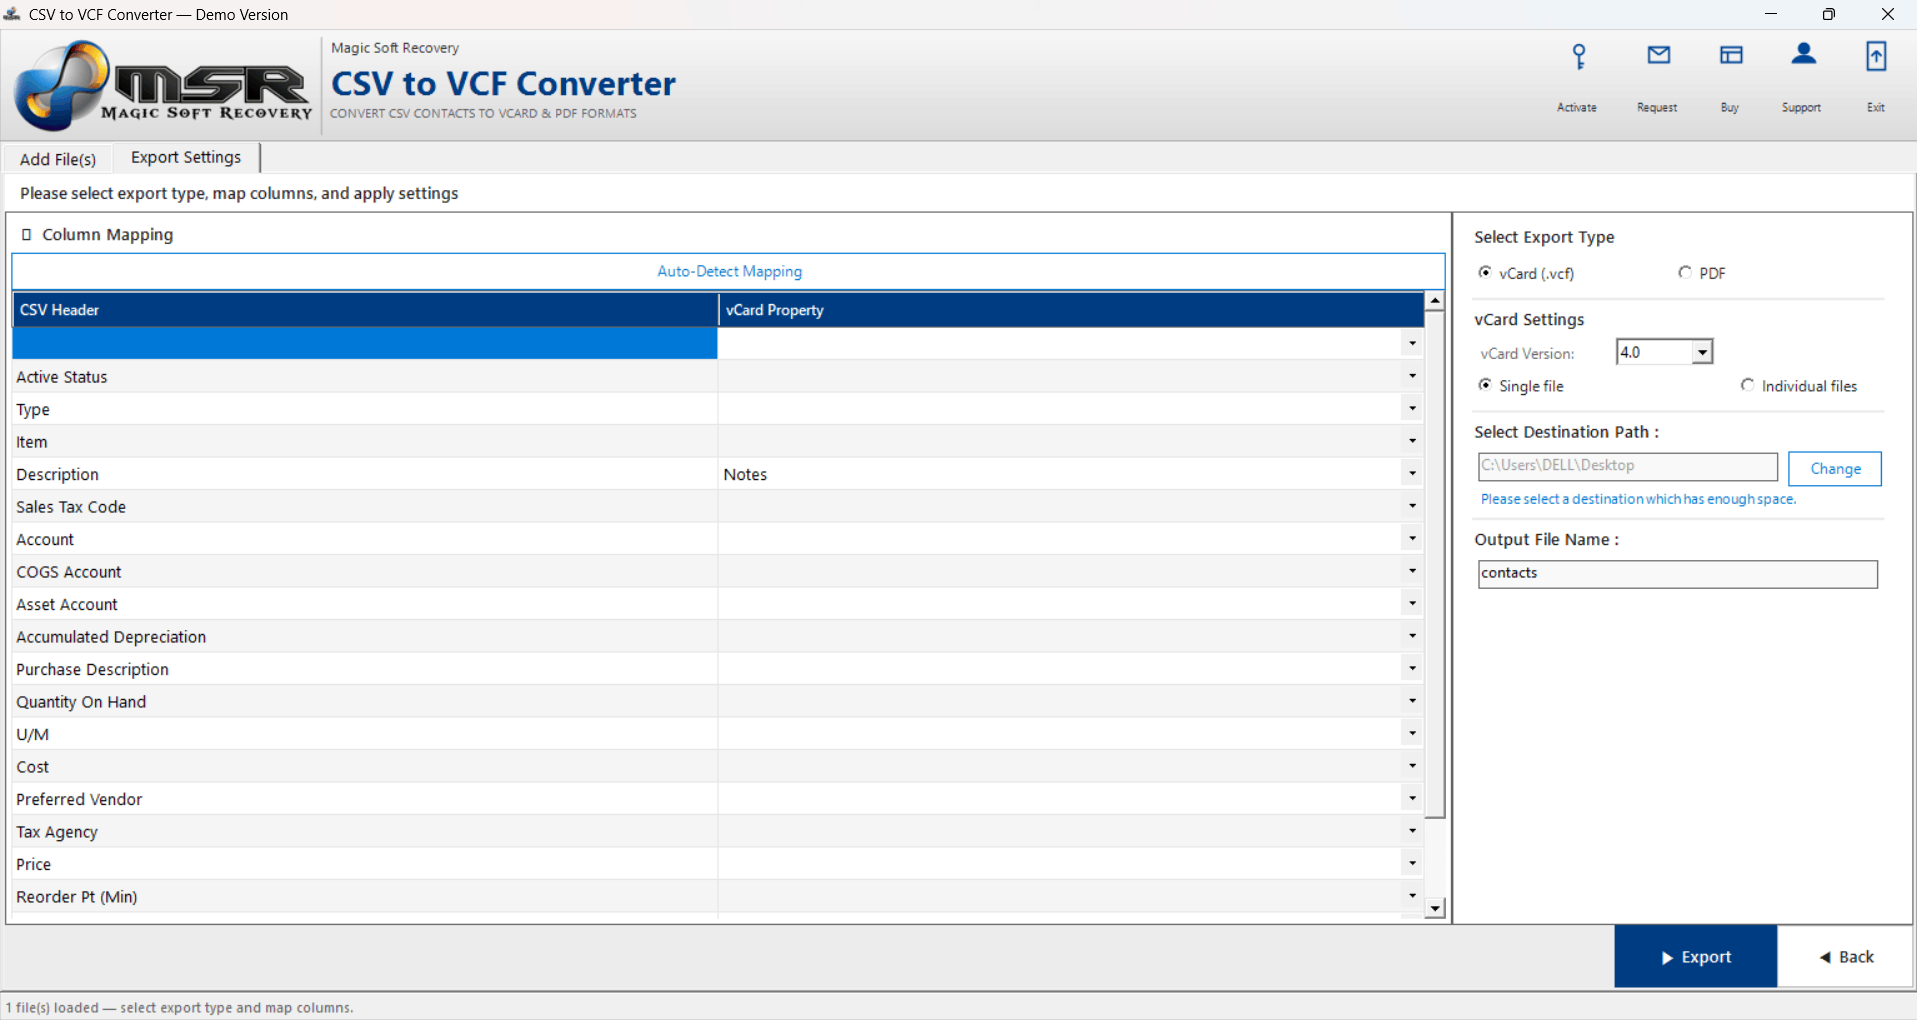Expand vCard Property dropdown for Price row

tap(1412, 863)
